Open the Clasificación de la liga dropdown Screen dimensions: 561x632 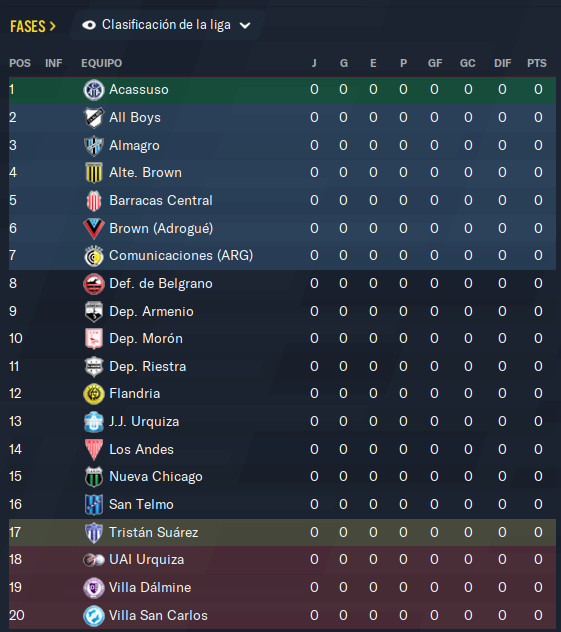point(166,25)
